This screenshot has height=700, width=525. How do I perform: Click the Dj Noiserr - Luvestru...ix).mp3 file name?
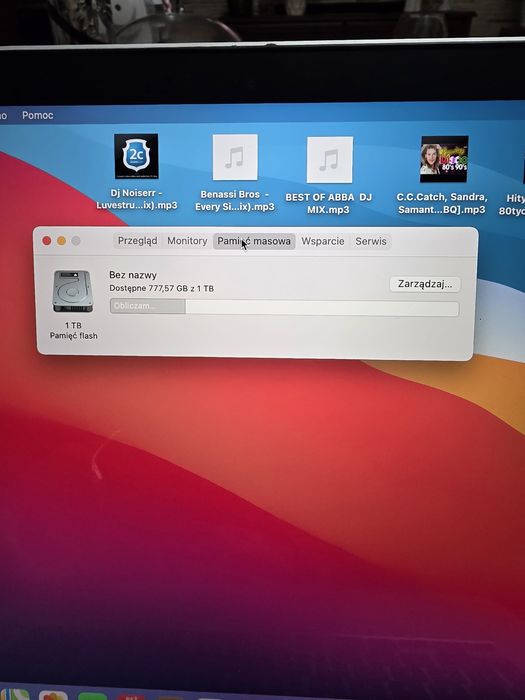click(x=137, y=199)
